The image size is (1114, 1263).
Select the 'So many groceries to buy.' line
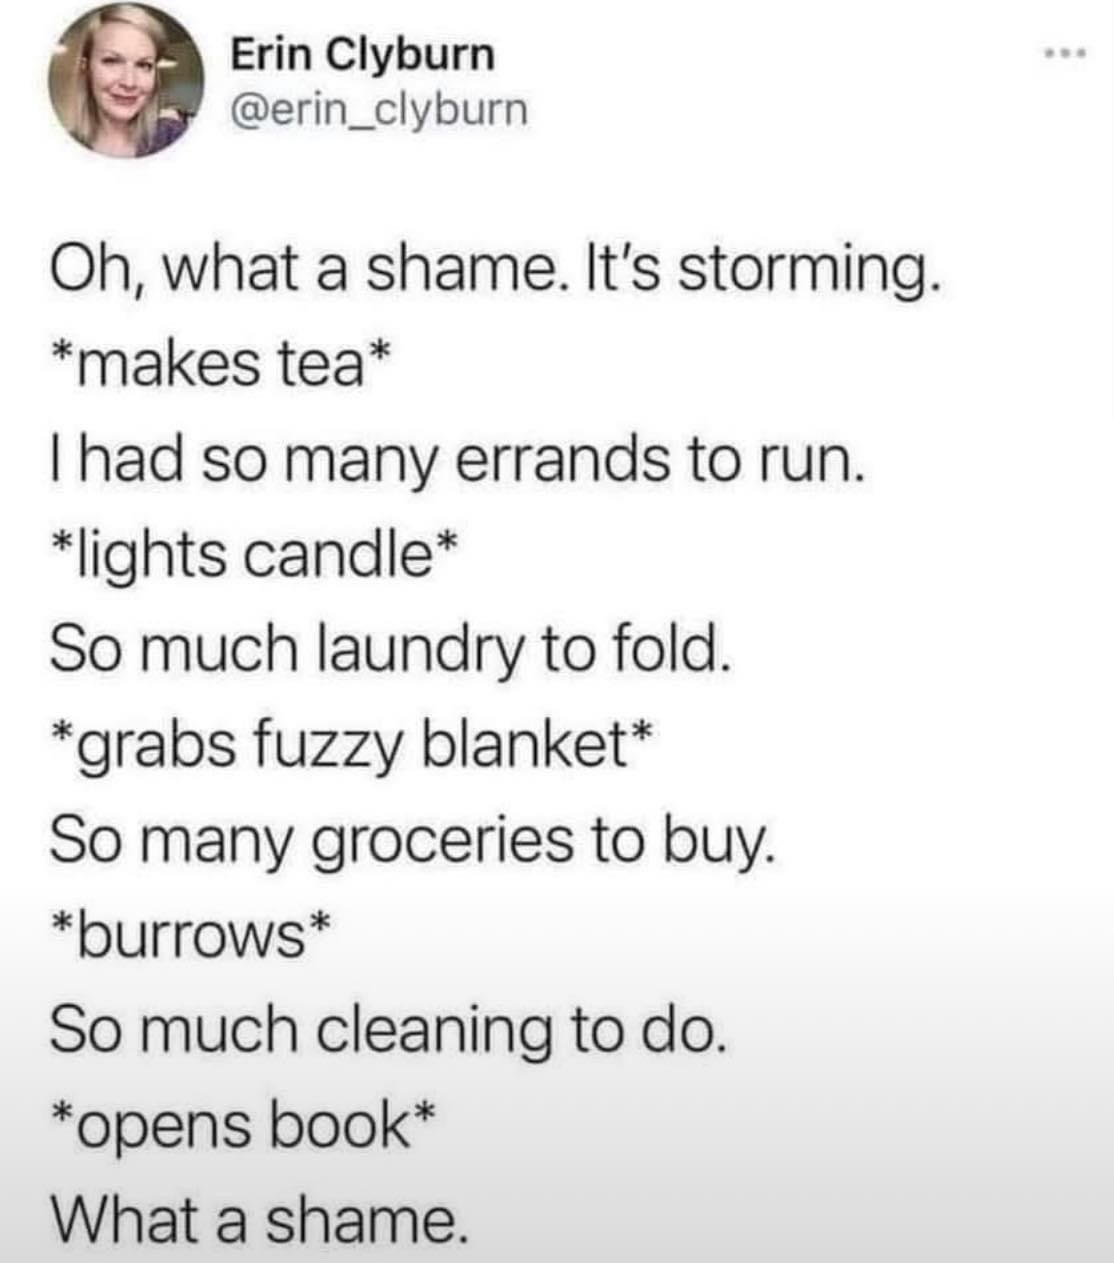(x=412, y=842)
